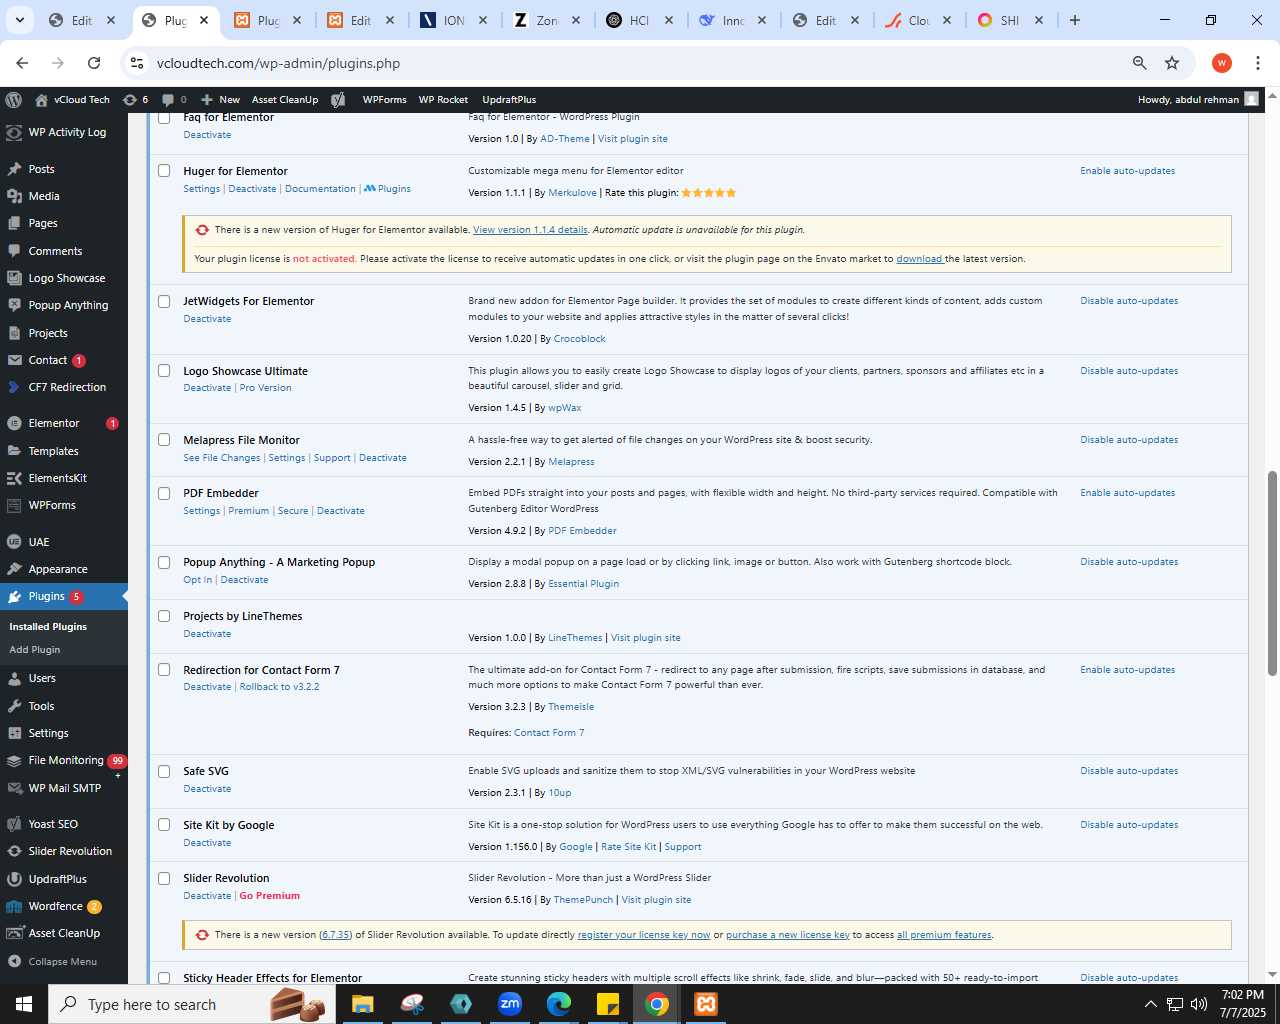
Task: Open WP Rocket admin bar menu
Action: (443, 100)
